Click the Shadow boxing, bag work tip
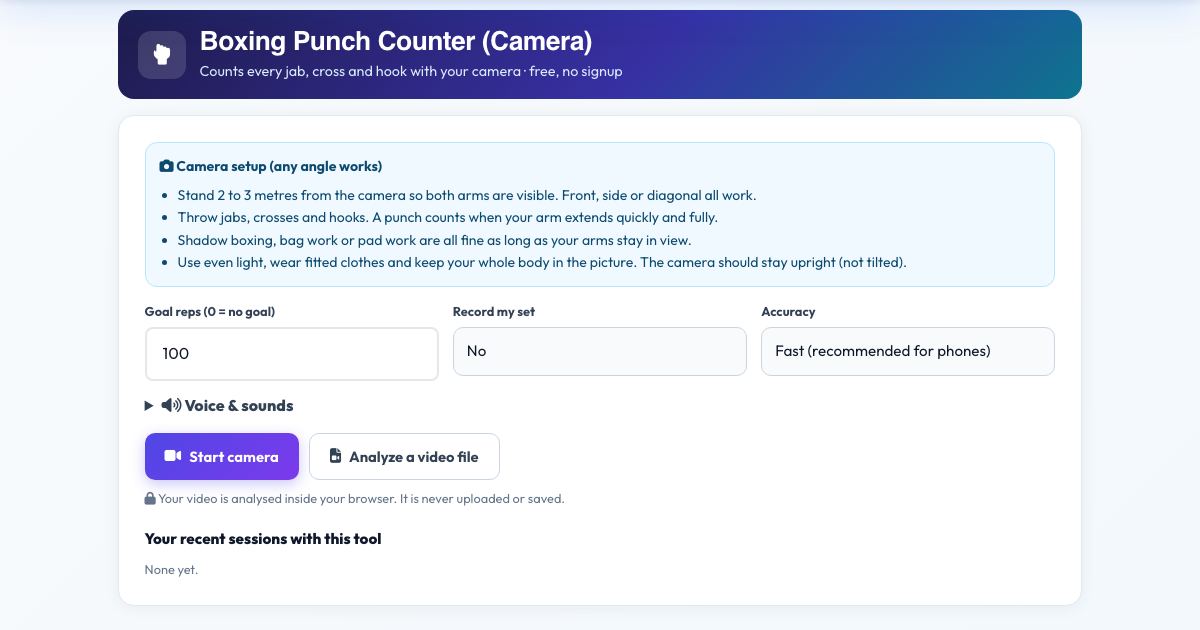Screen dimensions: 1200x630 434,240
